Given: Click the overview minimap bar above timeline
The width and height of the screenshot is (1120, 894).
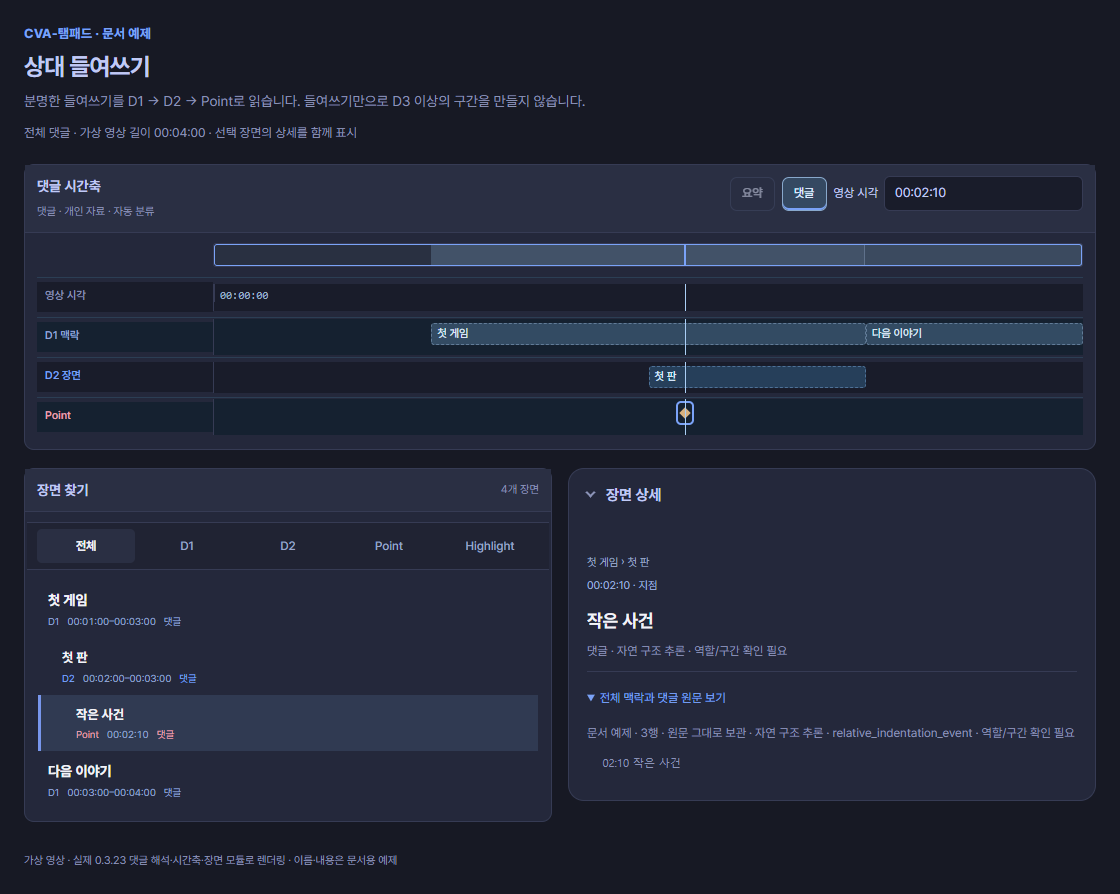Looking at the screenshot, I should pos(648,255).
